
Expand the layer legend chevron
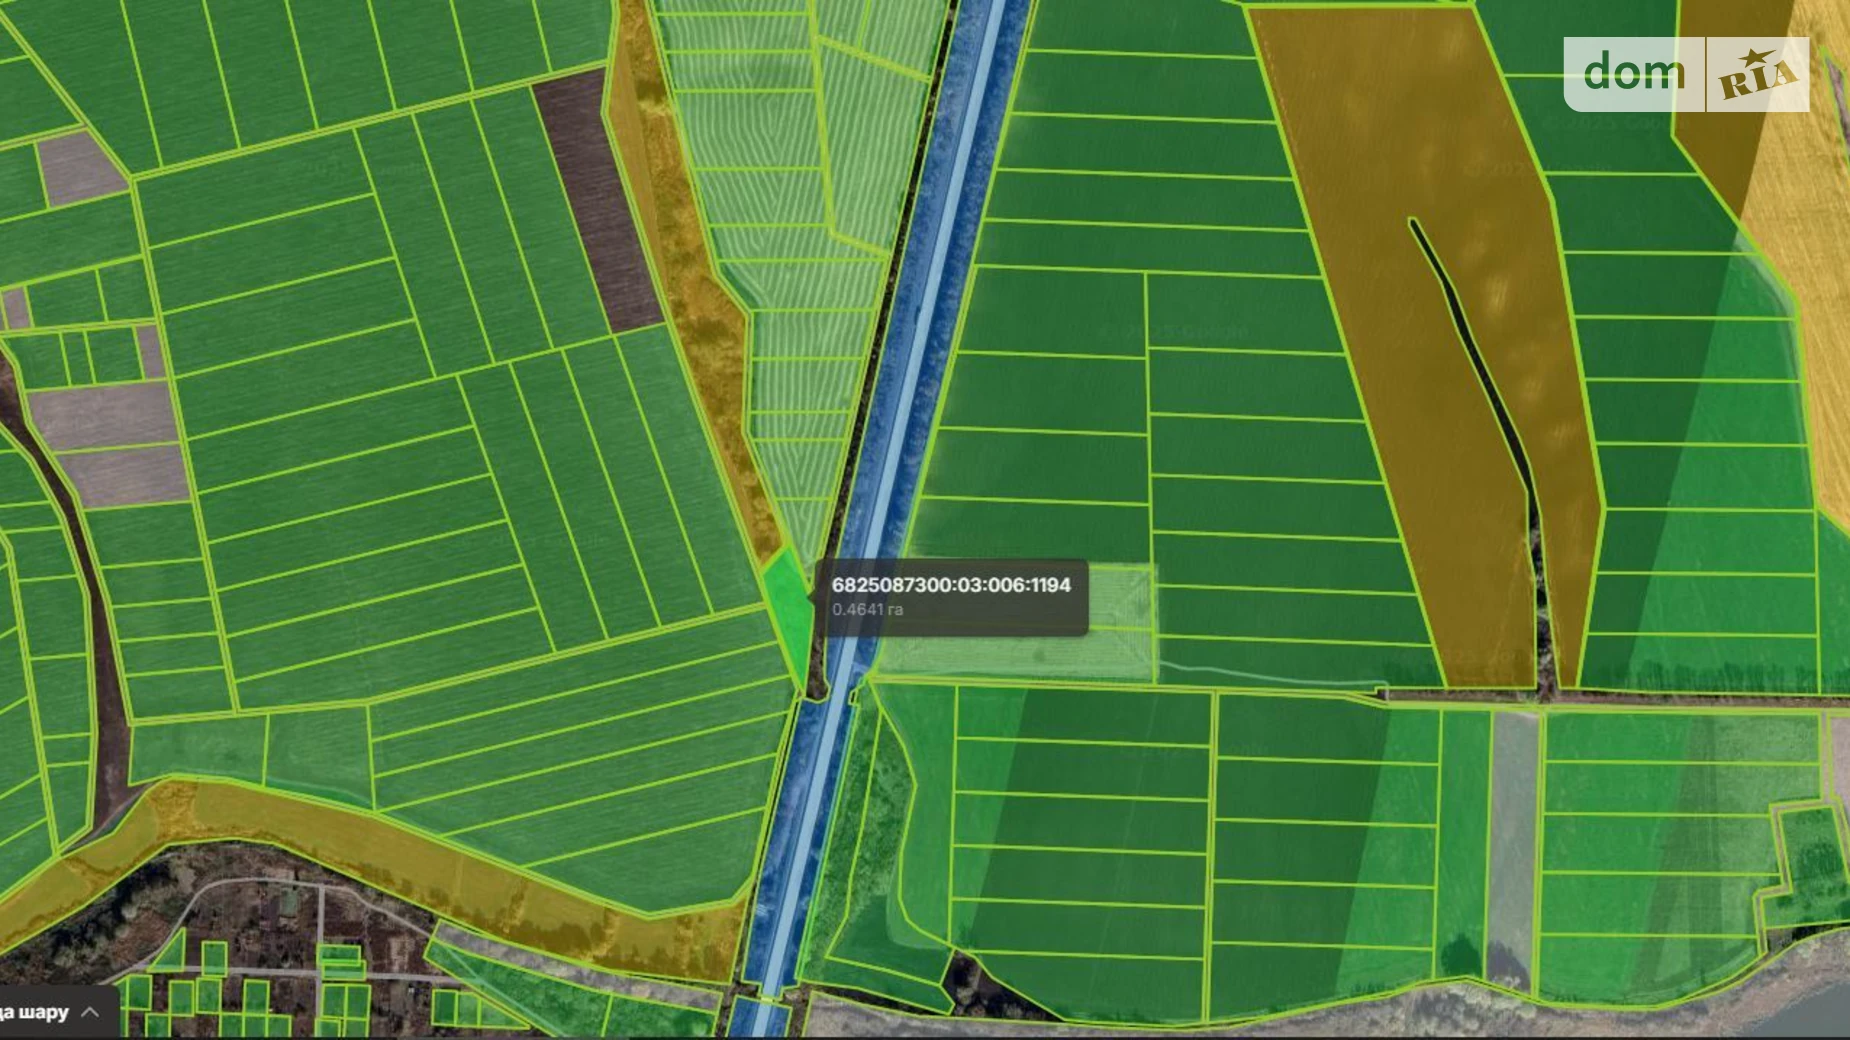pos(91,1012)
